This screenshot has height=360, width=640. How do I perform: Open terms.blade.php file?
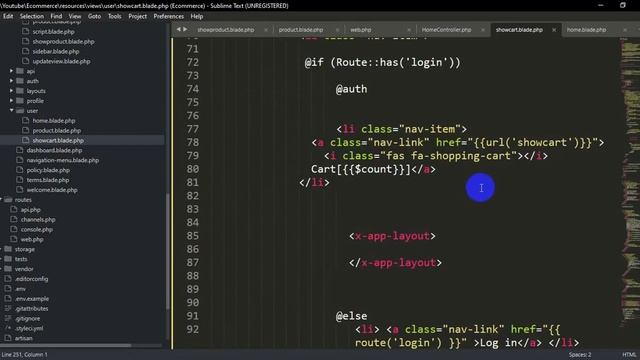48,180
